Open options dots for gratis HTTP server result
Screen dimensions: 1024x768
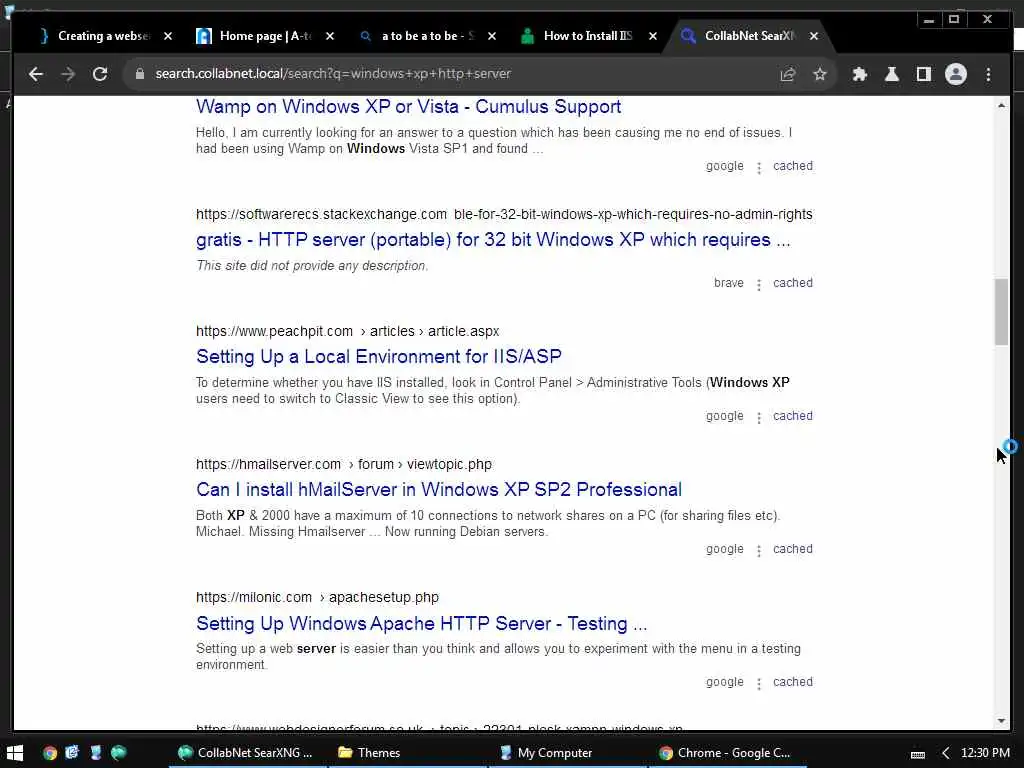pyautogui.click(x=758, y=285)
